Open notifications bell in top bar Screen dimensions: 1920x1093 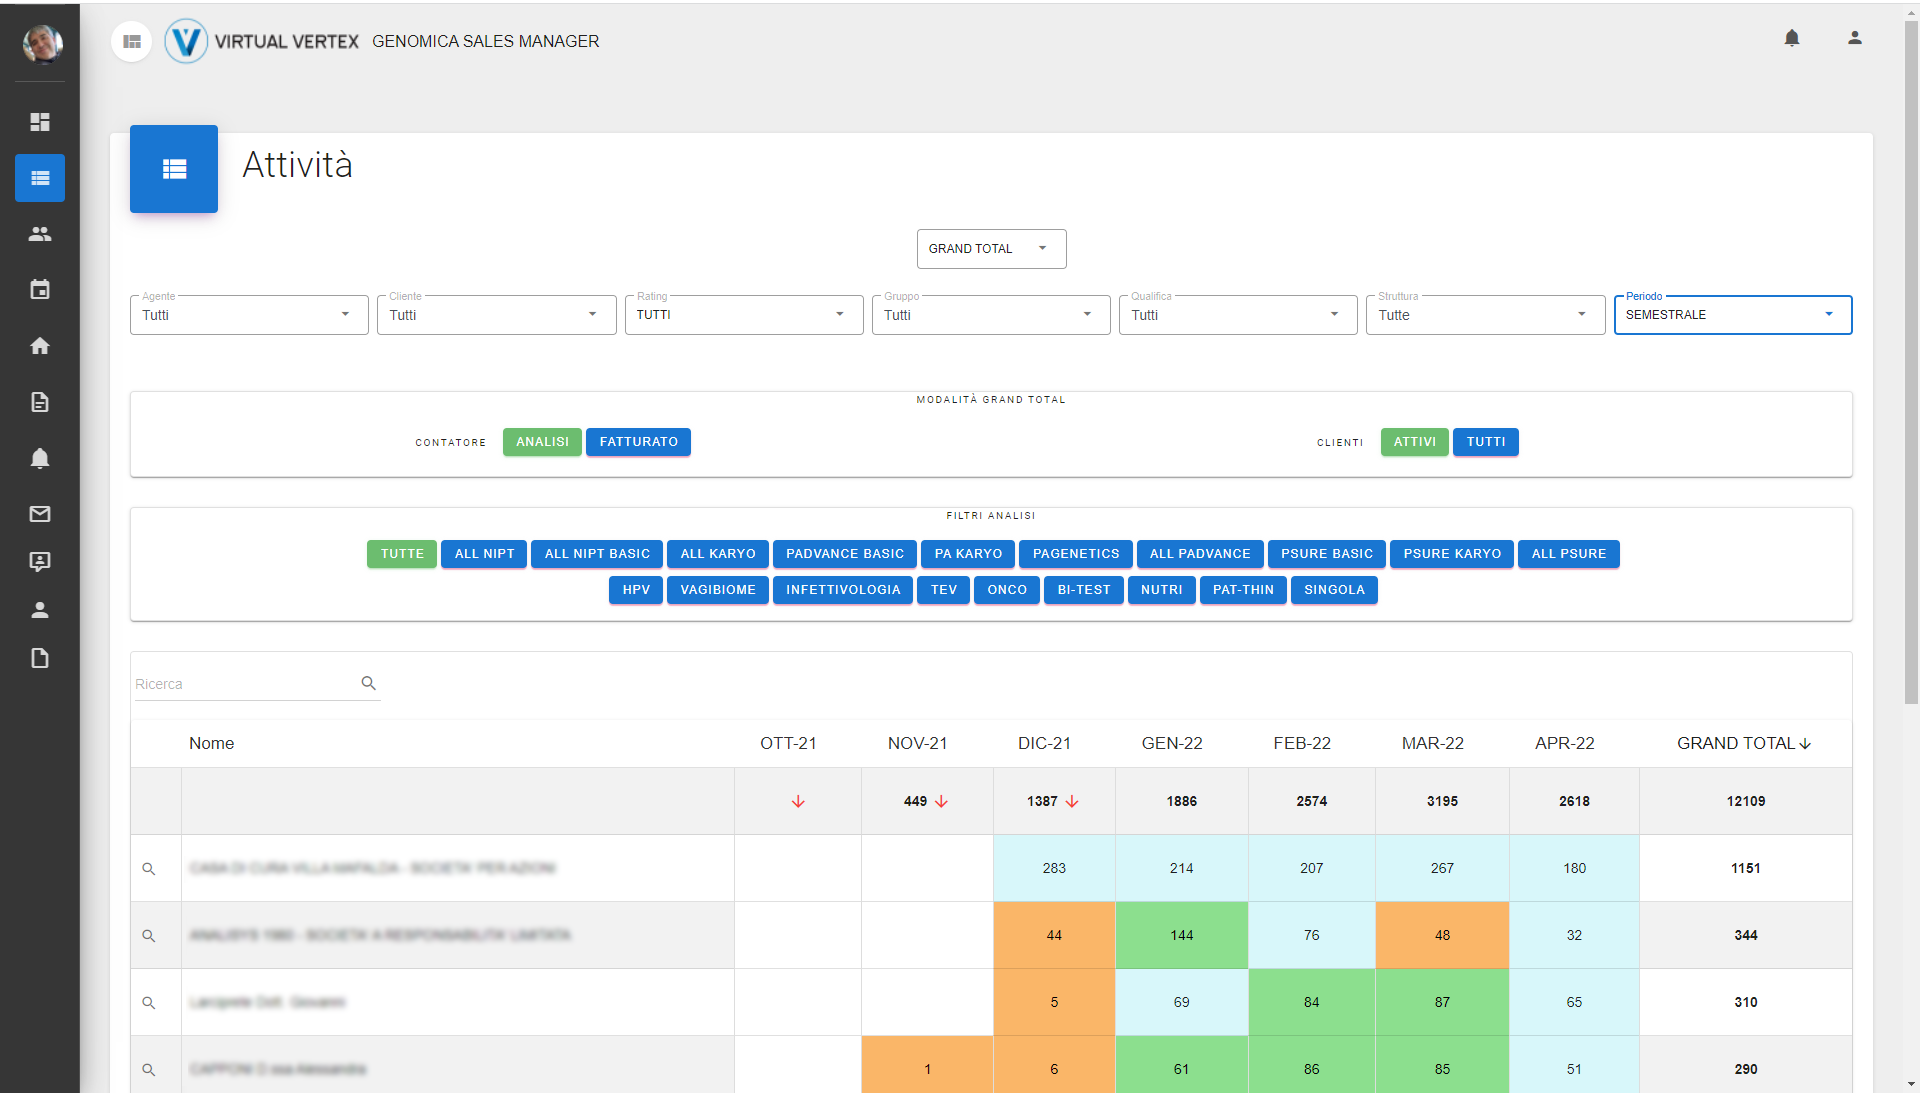click(x=1792, y=38)
